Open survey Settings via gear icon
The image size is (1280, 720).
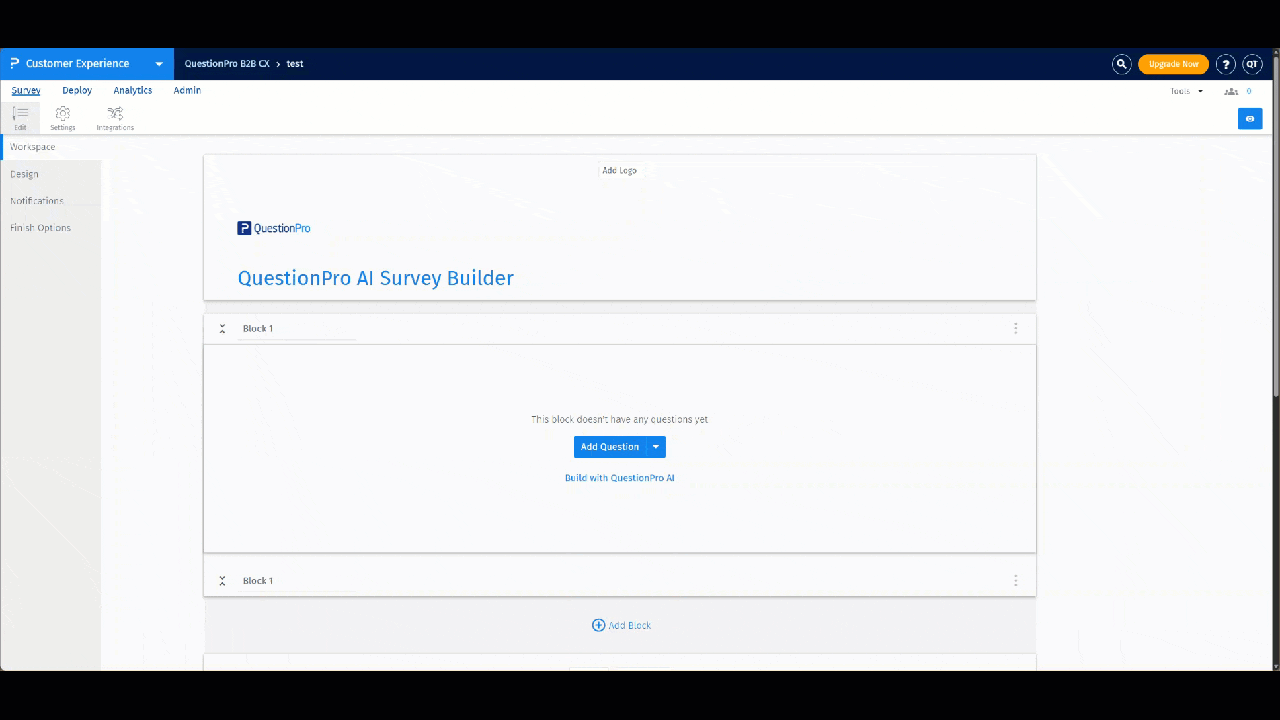[62, 115]
